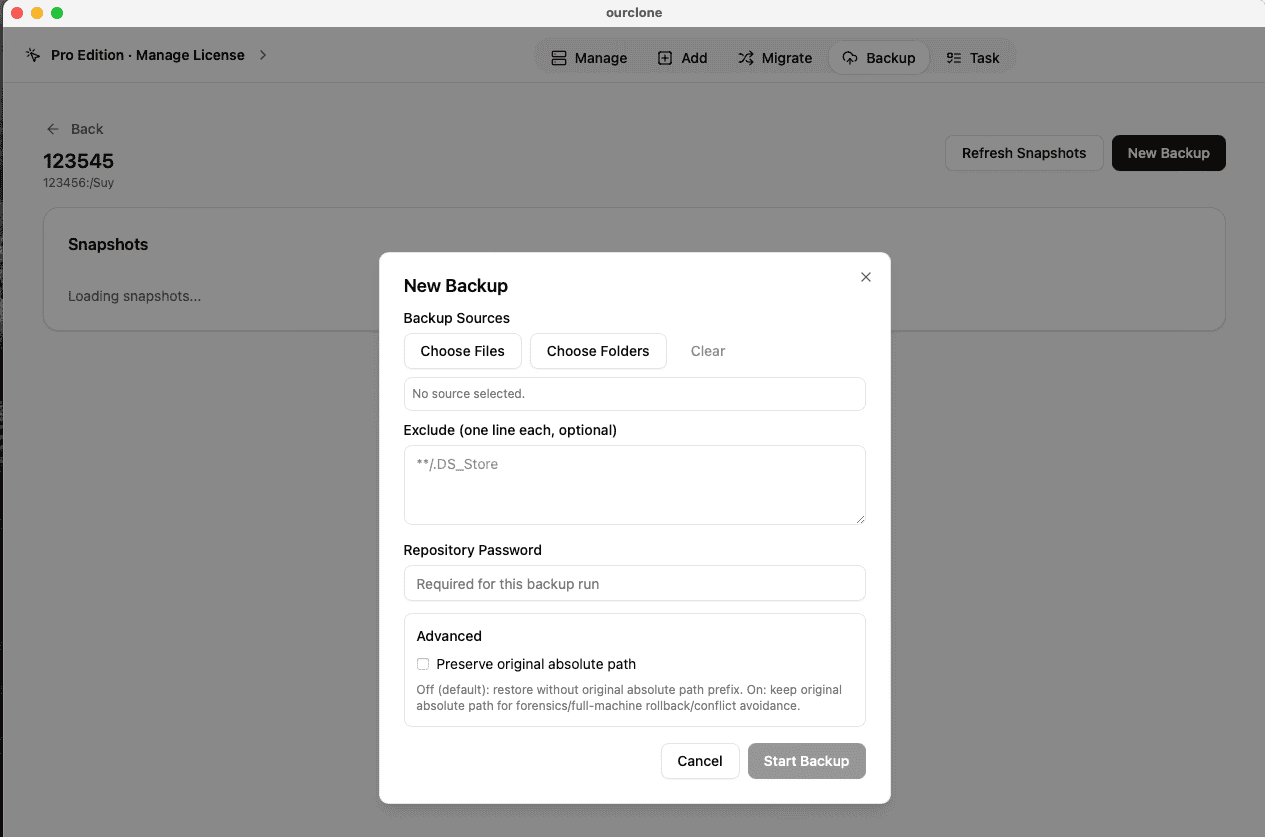Click the wrench icon beside Pro Edition
This screenshot has height=837, width=1265.
(x=32, y=55)
